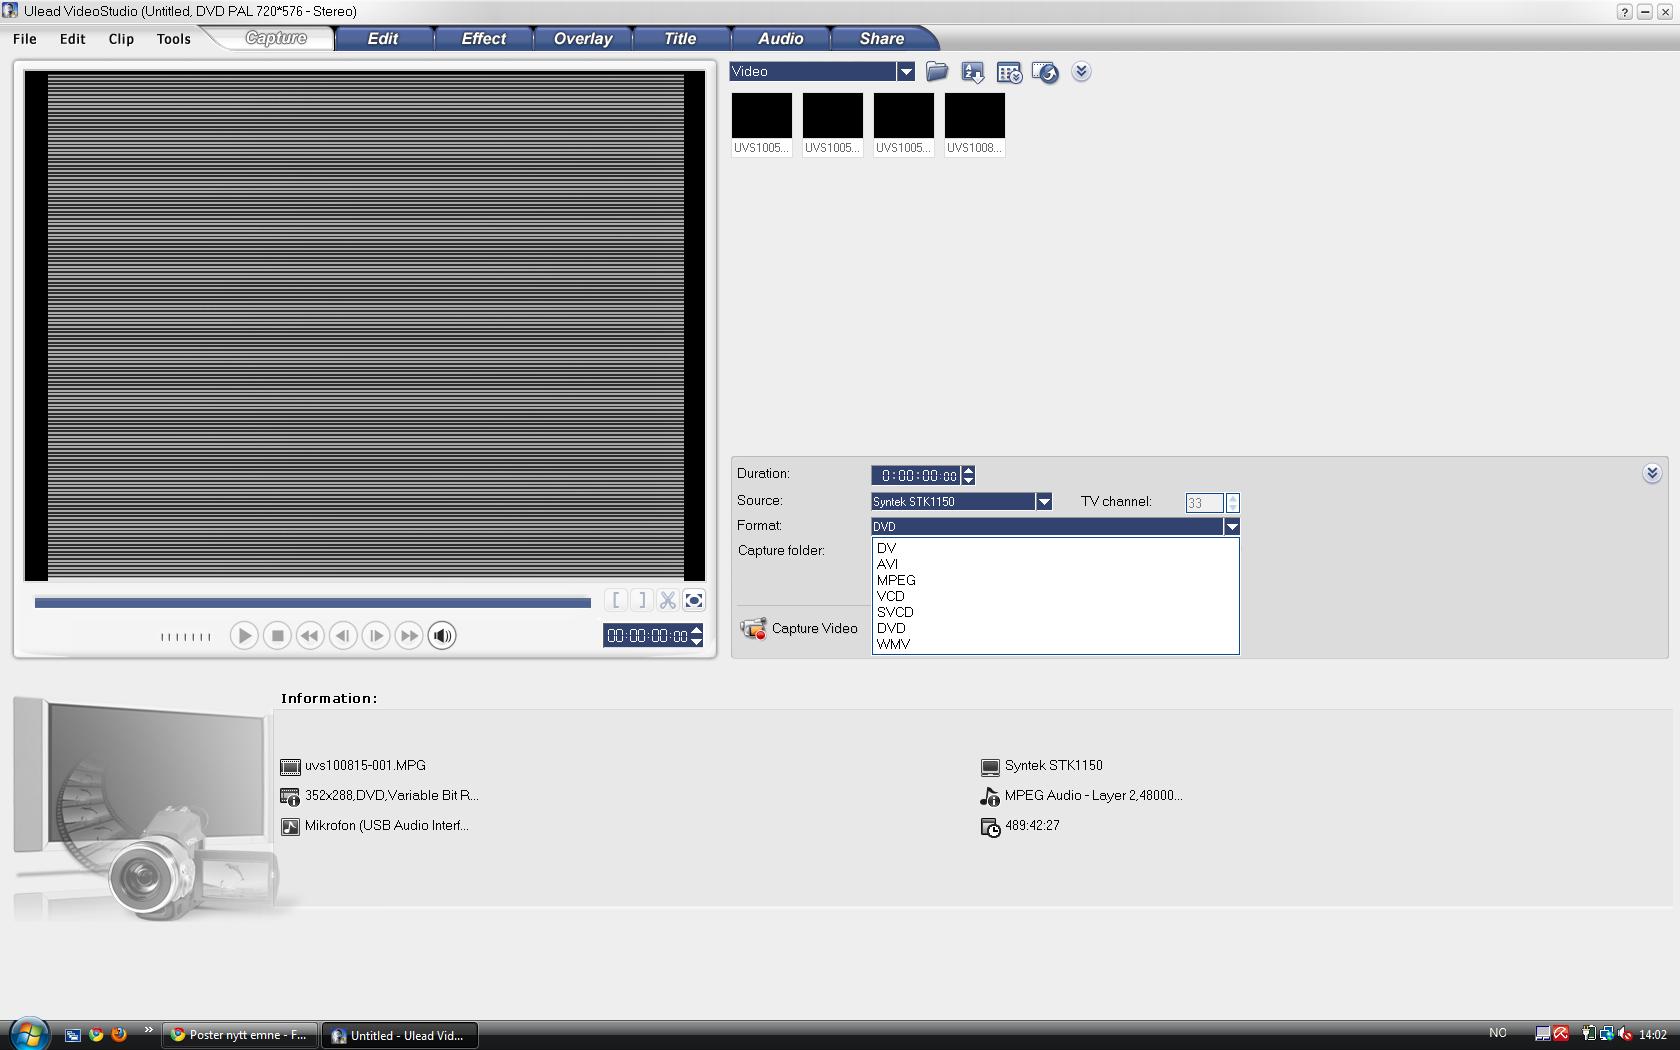The width and height of the screenshot is (1680, 1050).
Task: Click the Duration timecode field
Action: click(x=916, y=475)
